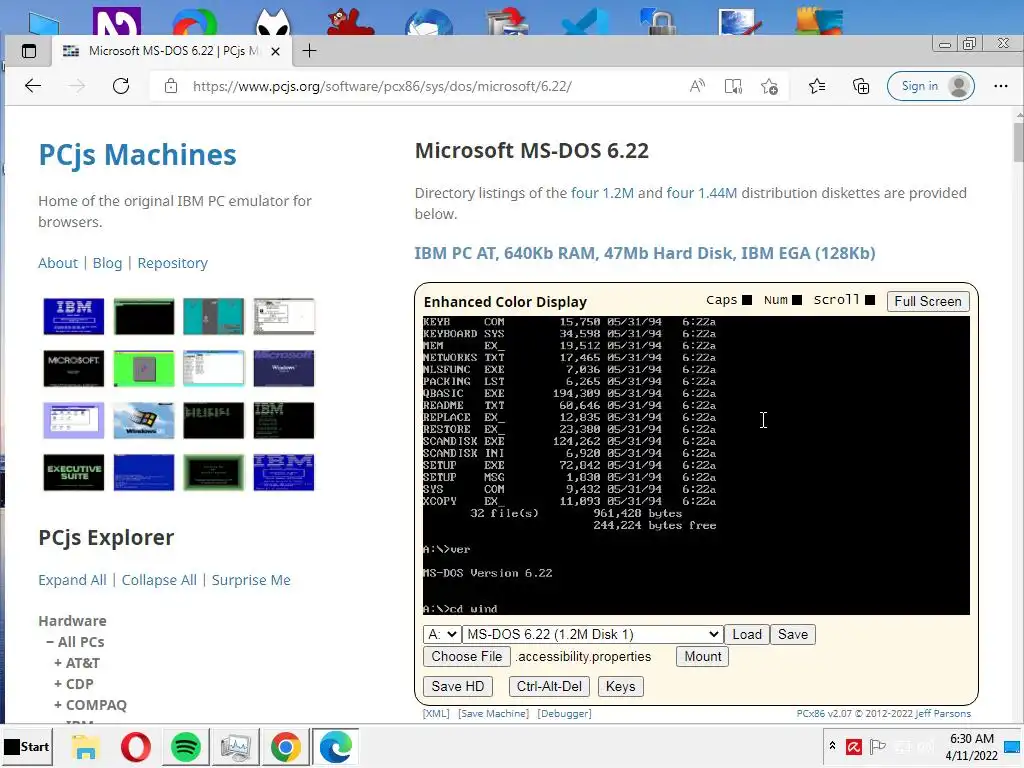Open the MS-DOS 6.22 (1.2M Disk 1) diskette dropdown
Image resolution: width=1024 pixels, height=768 pixels.
[x=592, y=634]
